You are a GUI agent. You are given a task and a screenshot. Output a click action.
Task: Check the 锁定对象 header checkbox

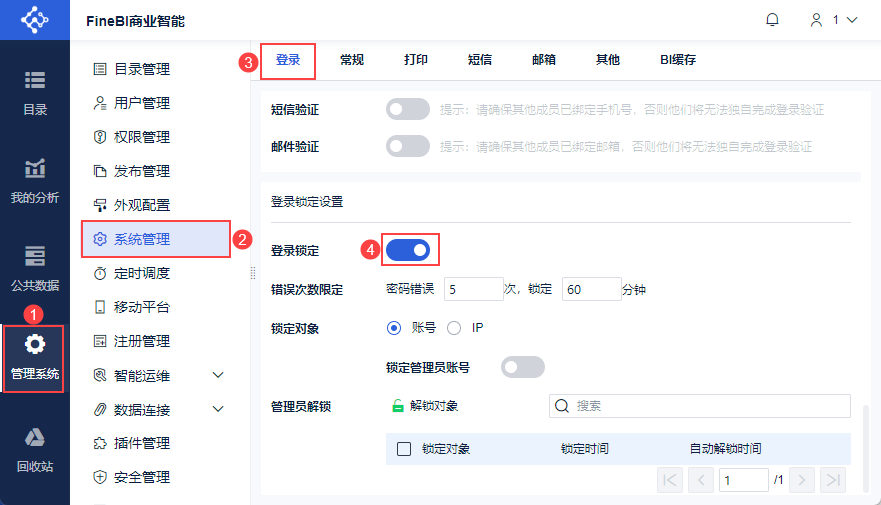point(404,449)
